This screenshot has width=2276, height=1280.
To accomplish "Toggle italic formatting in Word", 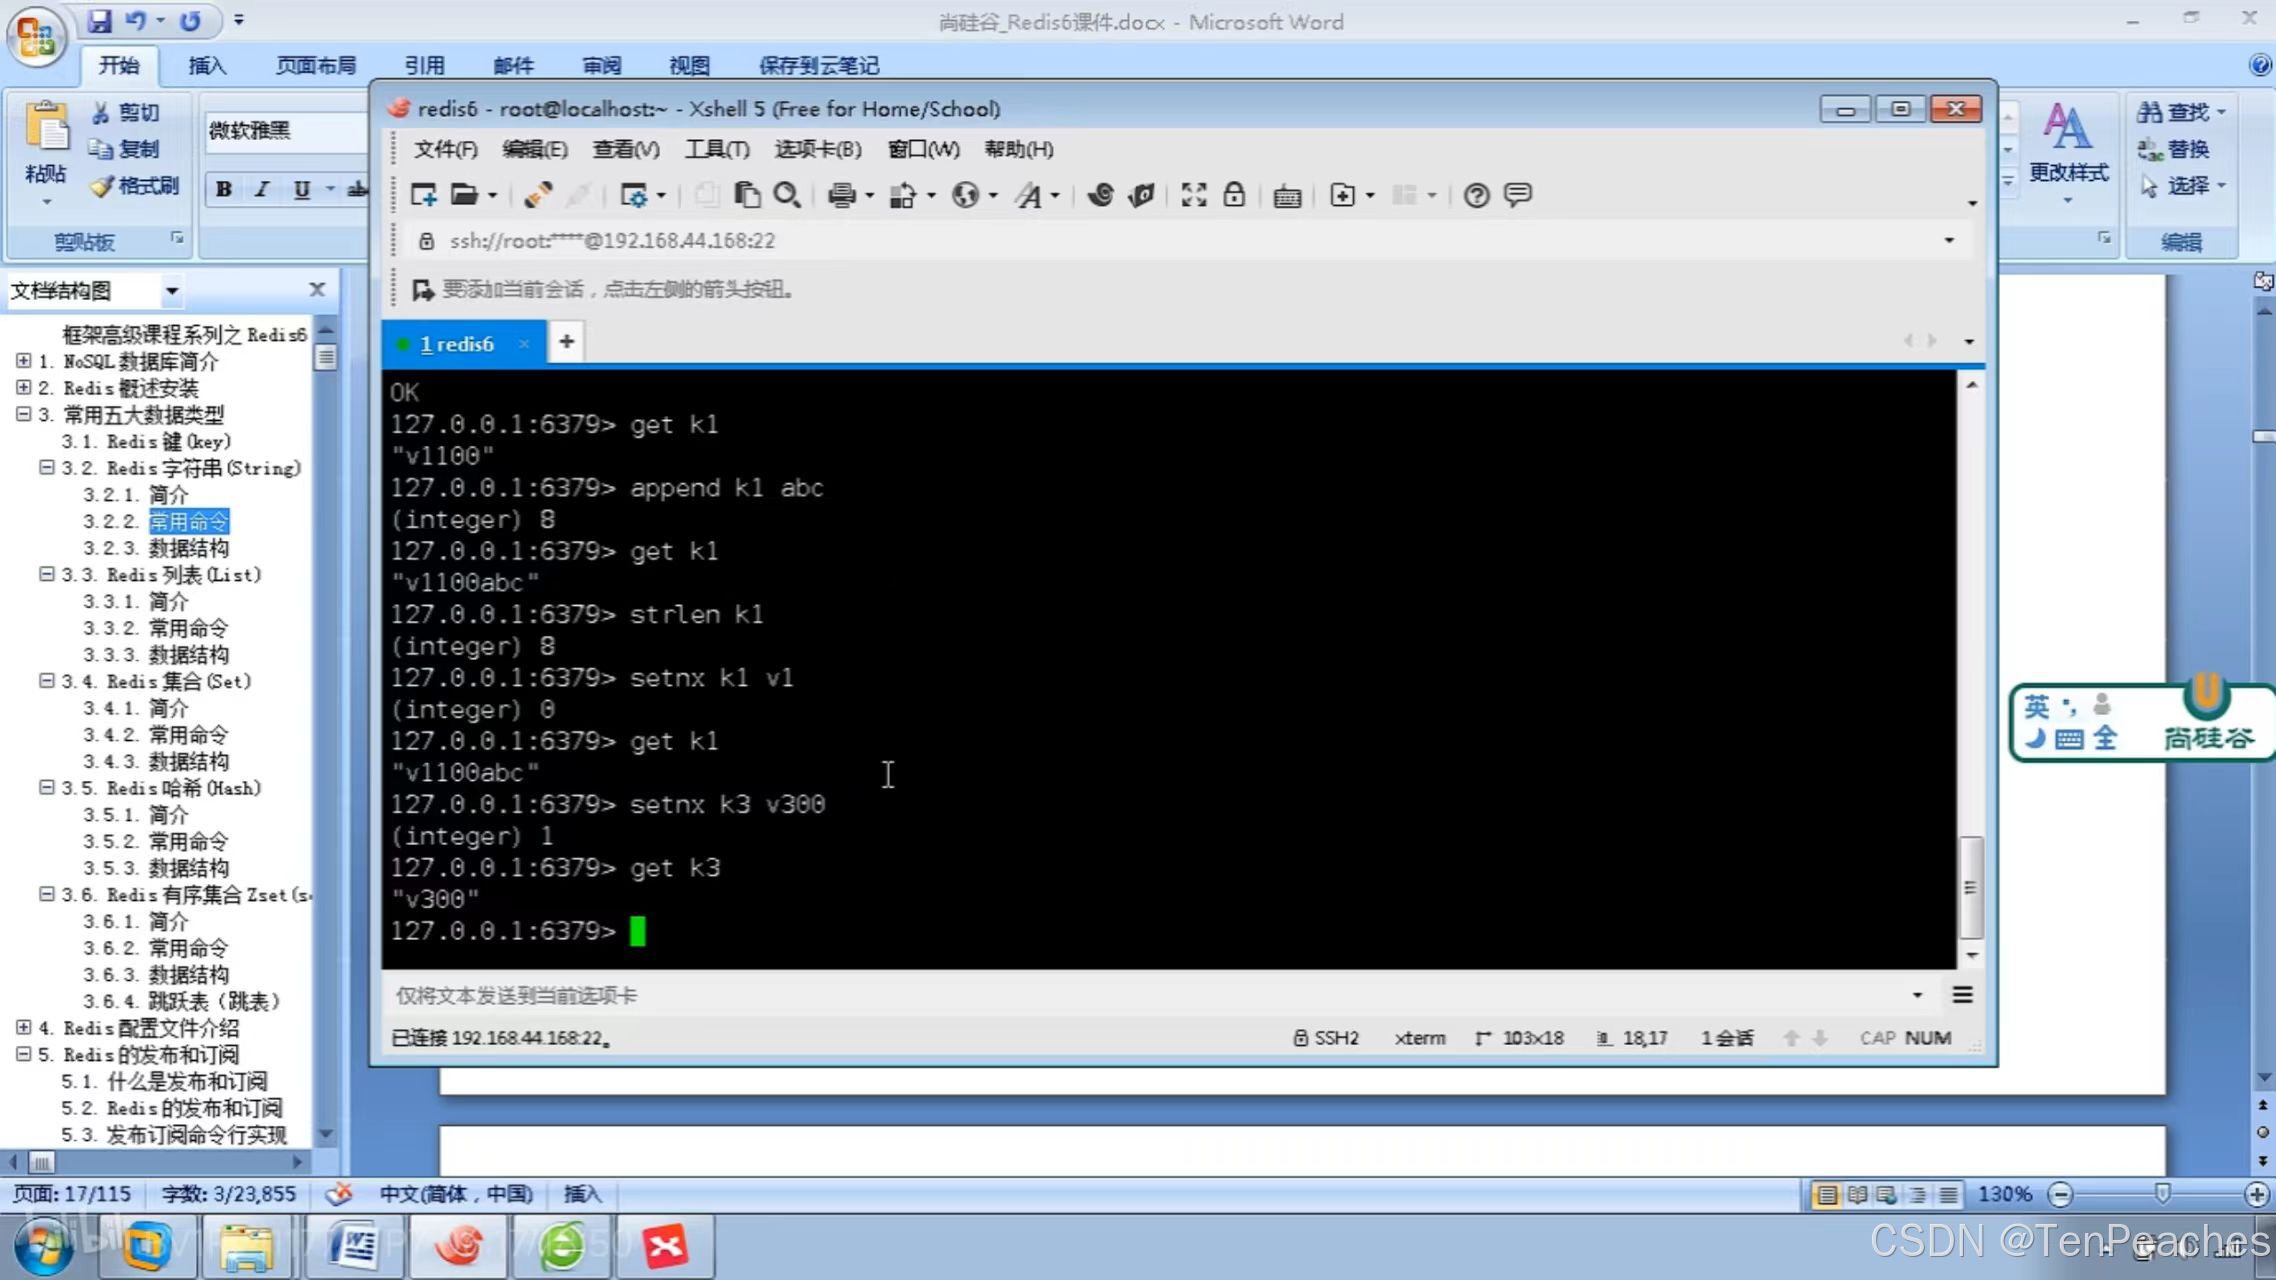I will pyautogui.click(x=262, y=189).
